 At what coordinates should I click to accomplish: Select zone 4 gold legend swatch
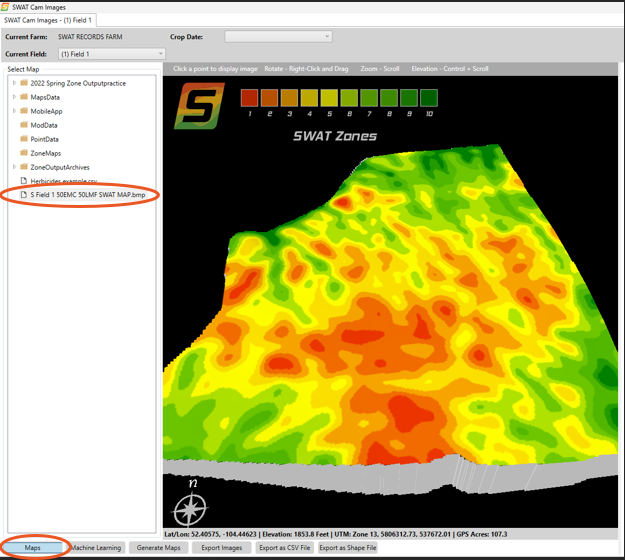(309, 98)
